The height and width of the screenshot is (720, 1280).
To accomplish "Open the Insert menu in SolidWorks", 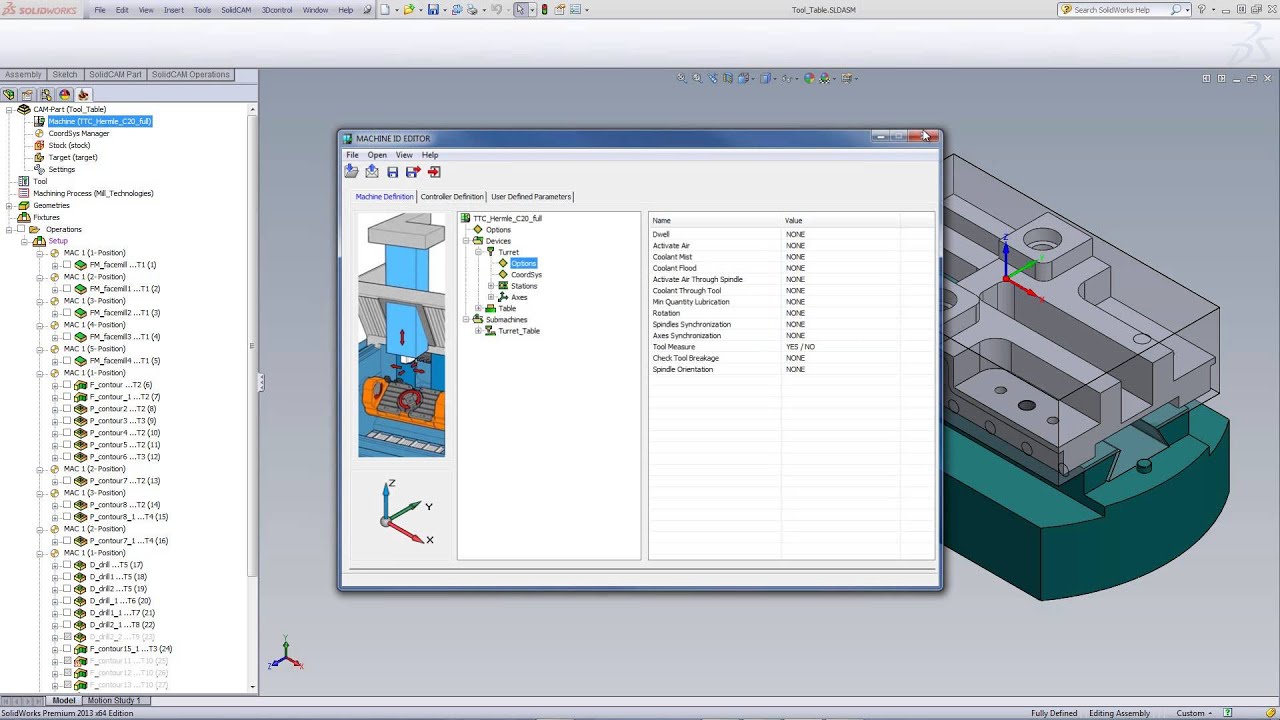I will pyautogui.click(x=174, y=10).
